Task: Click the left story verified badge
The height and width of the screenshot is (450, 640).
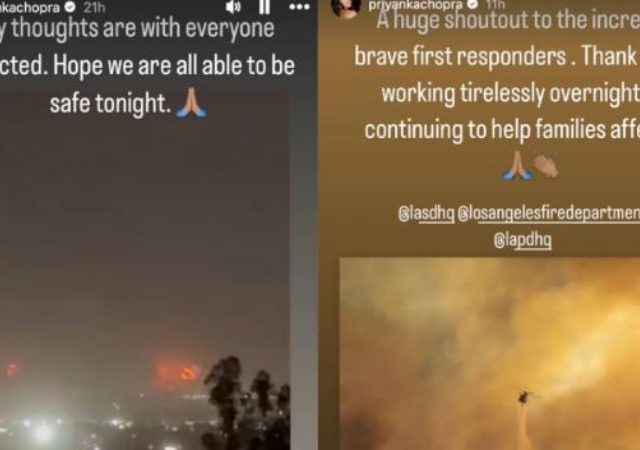Action: [70, 7]
